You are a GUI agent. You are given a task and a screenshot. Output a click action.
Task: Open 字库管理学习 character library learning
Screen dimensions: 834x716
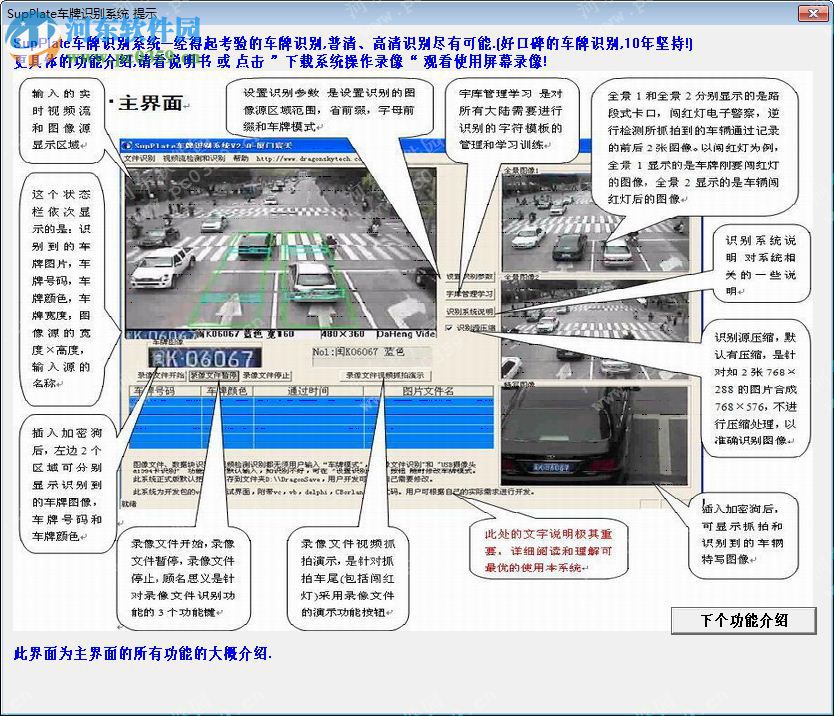pyautogui.click(x=469, y=293)
